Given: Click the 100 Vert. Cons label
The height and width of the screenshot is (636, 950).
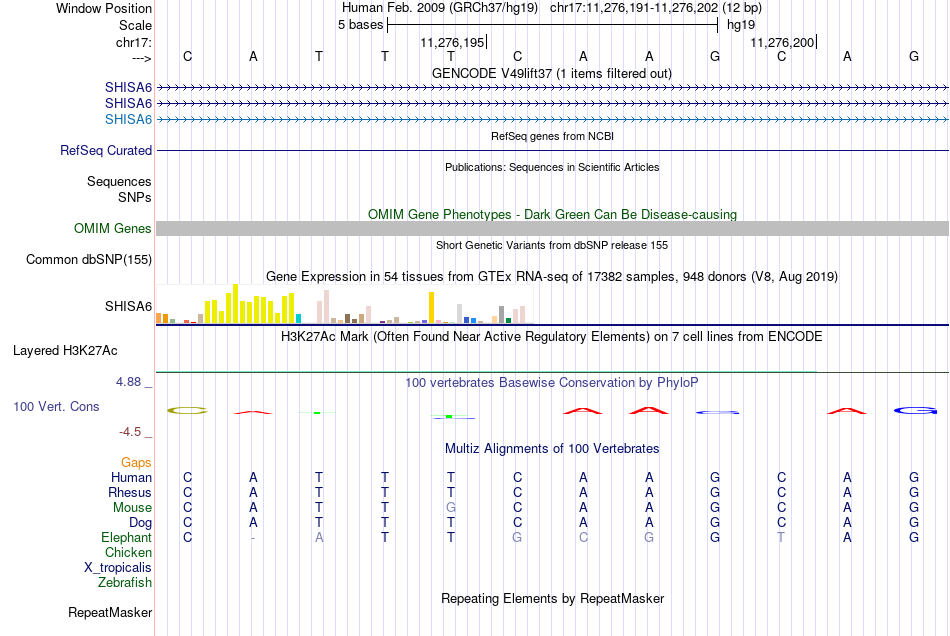Looking at the screenshot, I should pos(56,406).
